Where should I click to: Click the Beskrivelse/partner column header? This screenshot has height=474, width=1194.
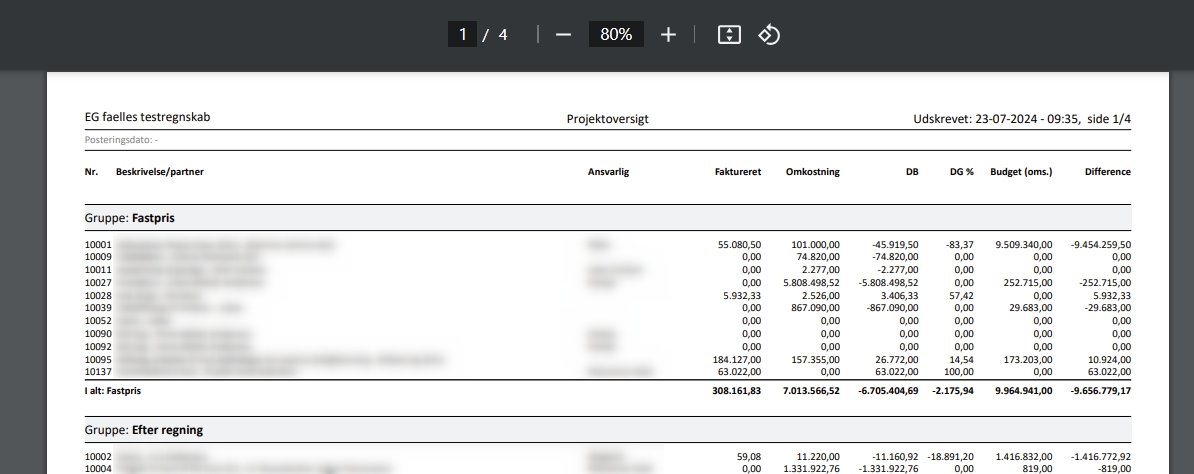click(160, 172)
